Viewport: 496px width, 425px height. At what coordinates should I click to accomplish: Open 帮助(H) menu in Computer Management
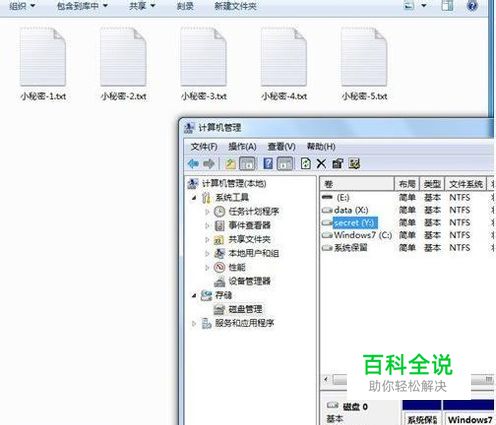(321, 146)
